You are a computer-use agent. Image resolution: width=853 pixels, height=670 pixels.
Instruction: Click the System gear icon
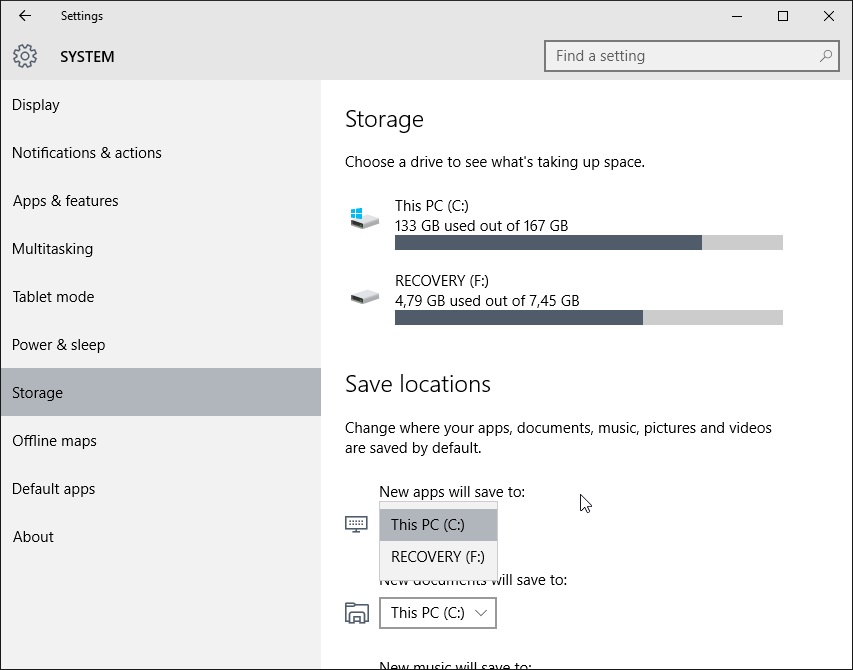pos(25,56)
